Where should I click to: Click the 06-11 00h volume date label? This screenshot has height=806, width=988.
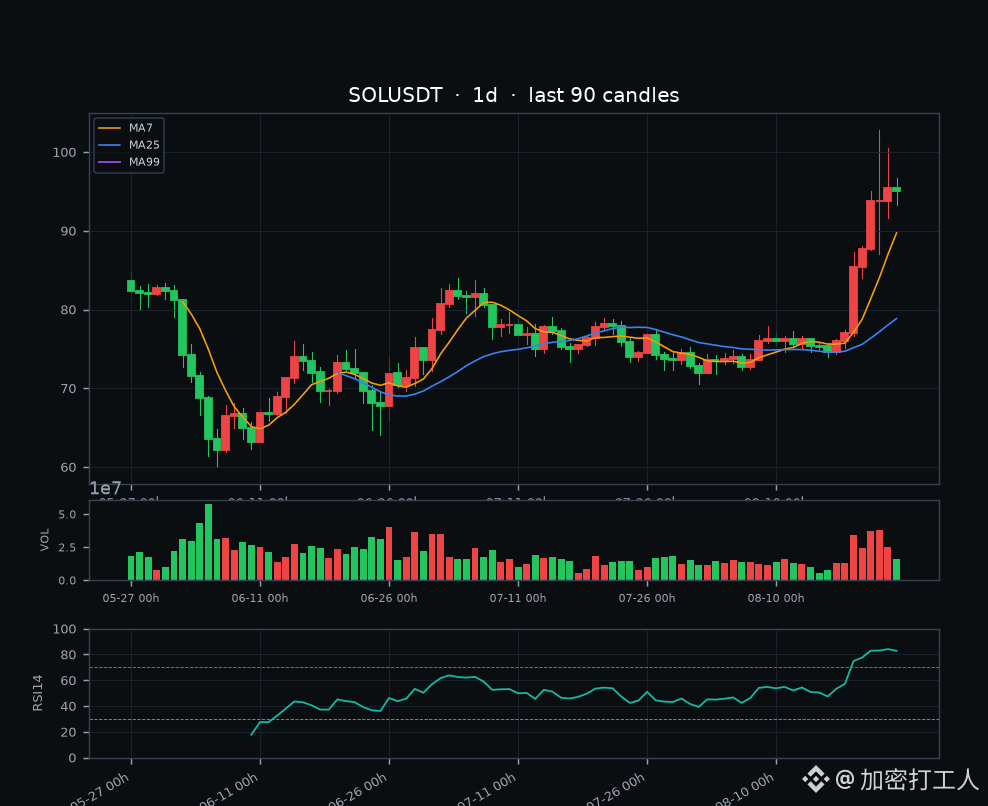260,598
